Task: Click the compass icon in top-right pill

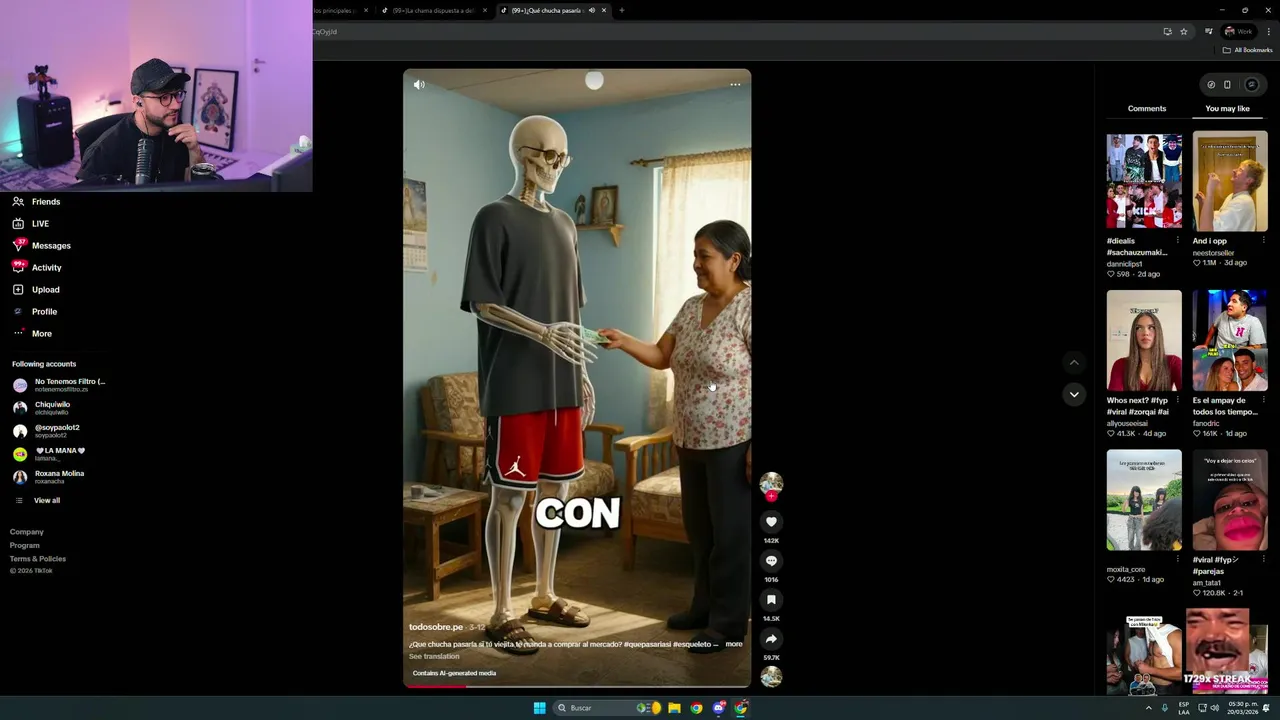Action: pyautogui.click(x=1211, y=85)
